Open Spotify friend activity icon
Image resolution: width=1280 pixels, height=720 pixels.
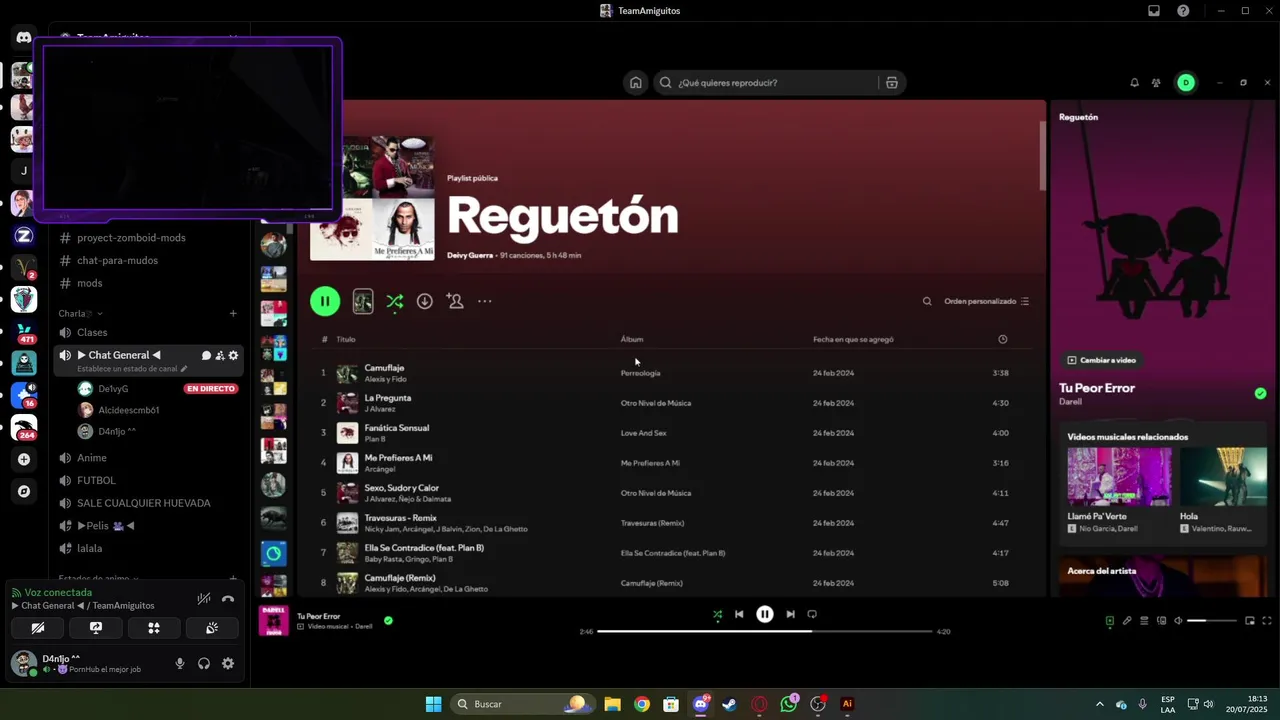click(x=1156, y=83)
